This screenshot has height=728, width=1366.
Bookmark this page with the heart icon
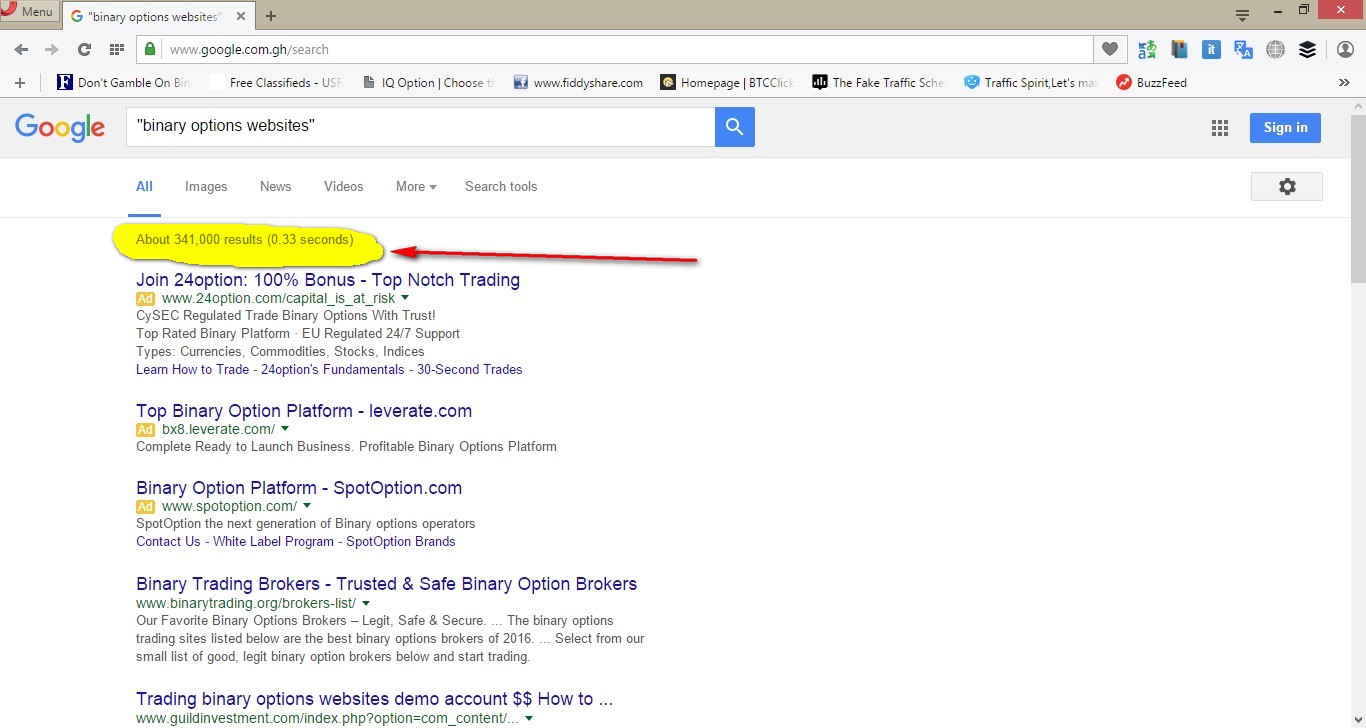pyautogui.click(x=1109, y=49)
